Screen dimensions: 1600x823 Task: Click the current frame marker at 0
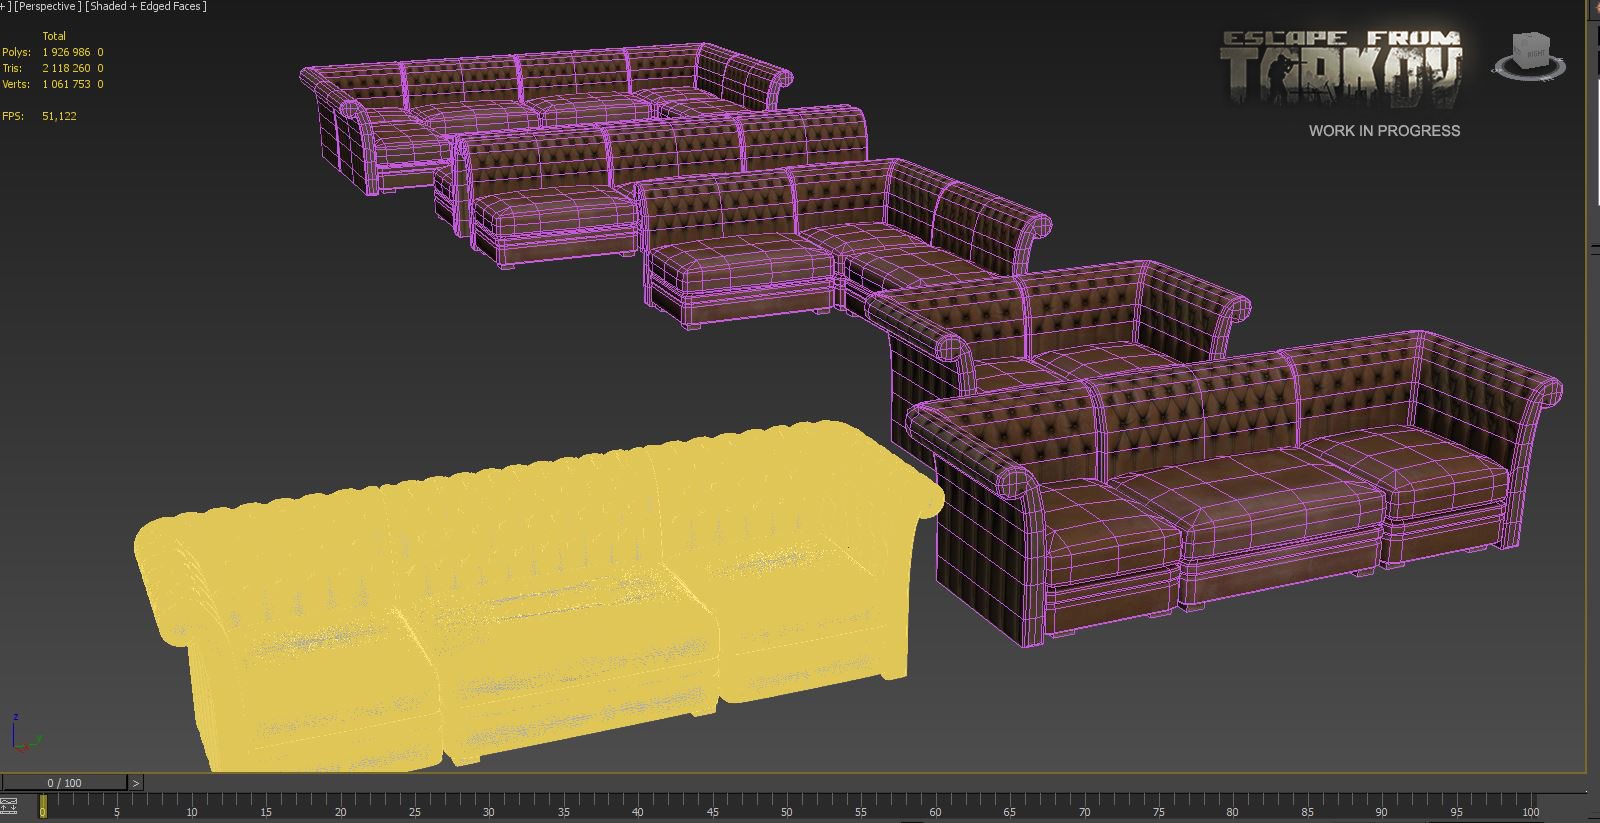tap(42, 806)
